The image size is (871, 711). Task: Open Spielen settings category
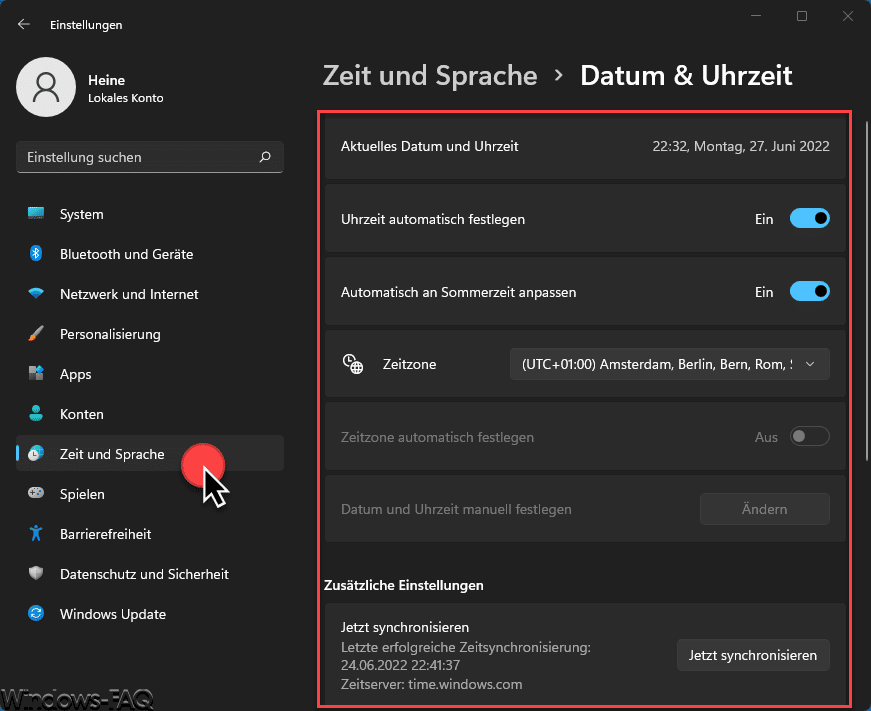coord(150,494)
